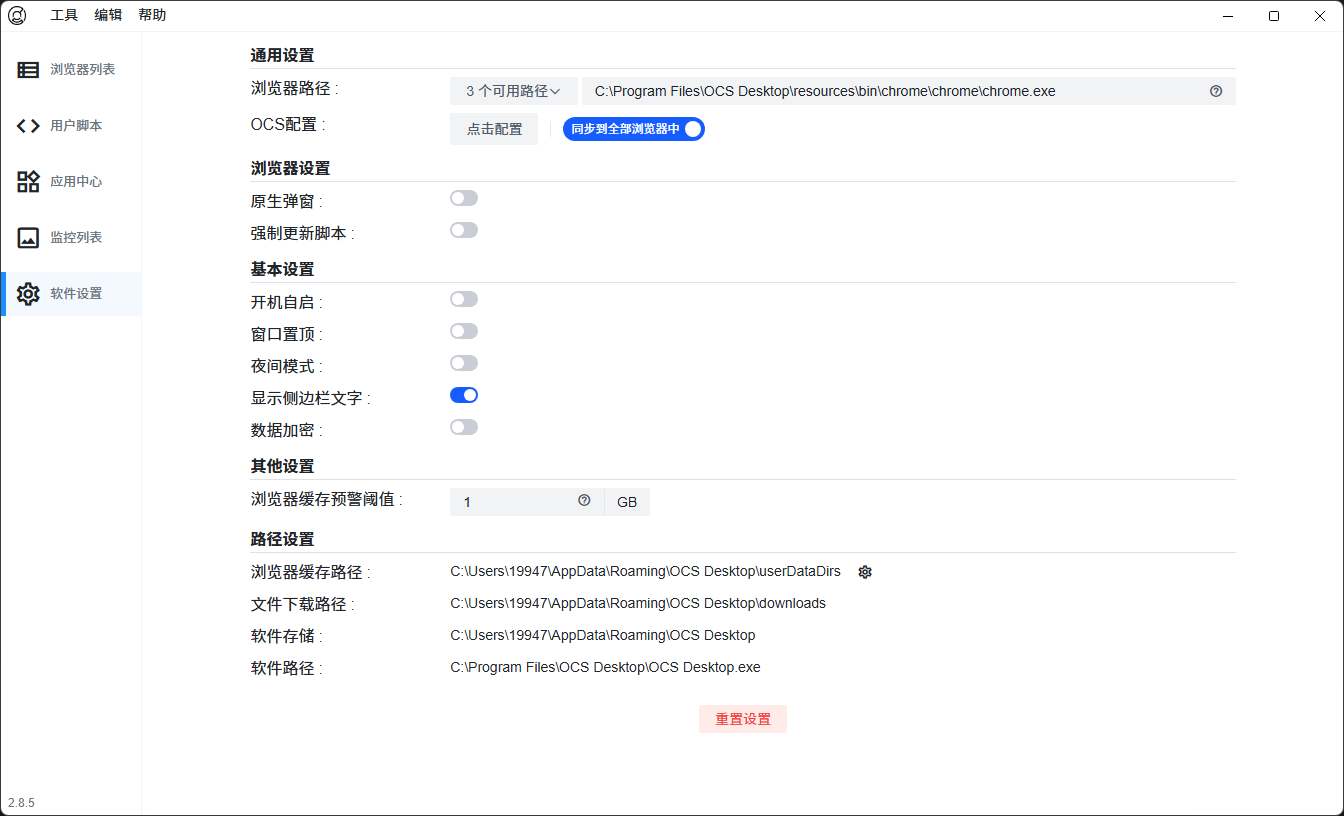Click help icon in browser path field

[x=1216, y=91]
